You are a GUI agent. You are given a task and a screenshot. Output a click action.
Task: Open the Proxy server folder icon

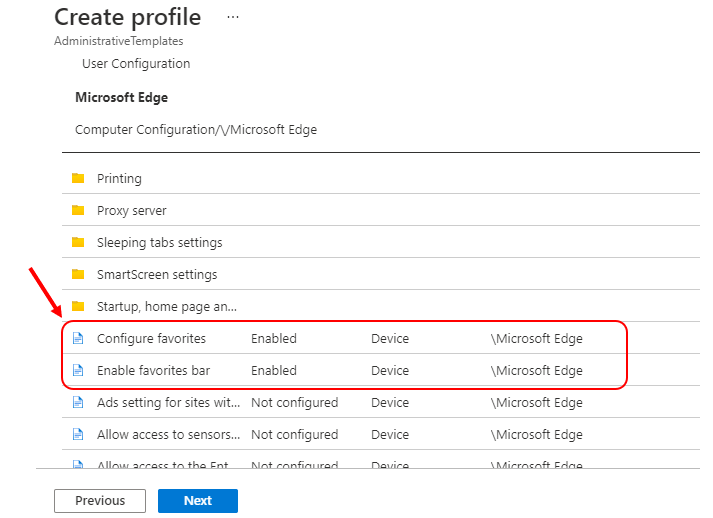tap(78, 210)
